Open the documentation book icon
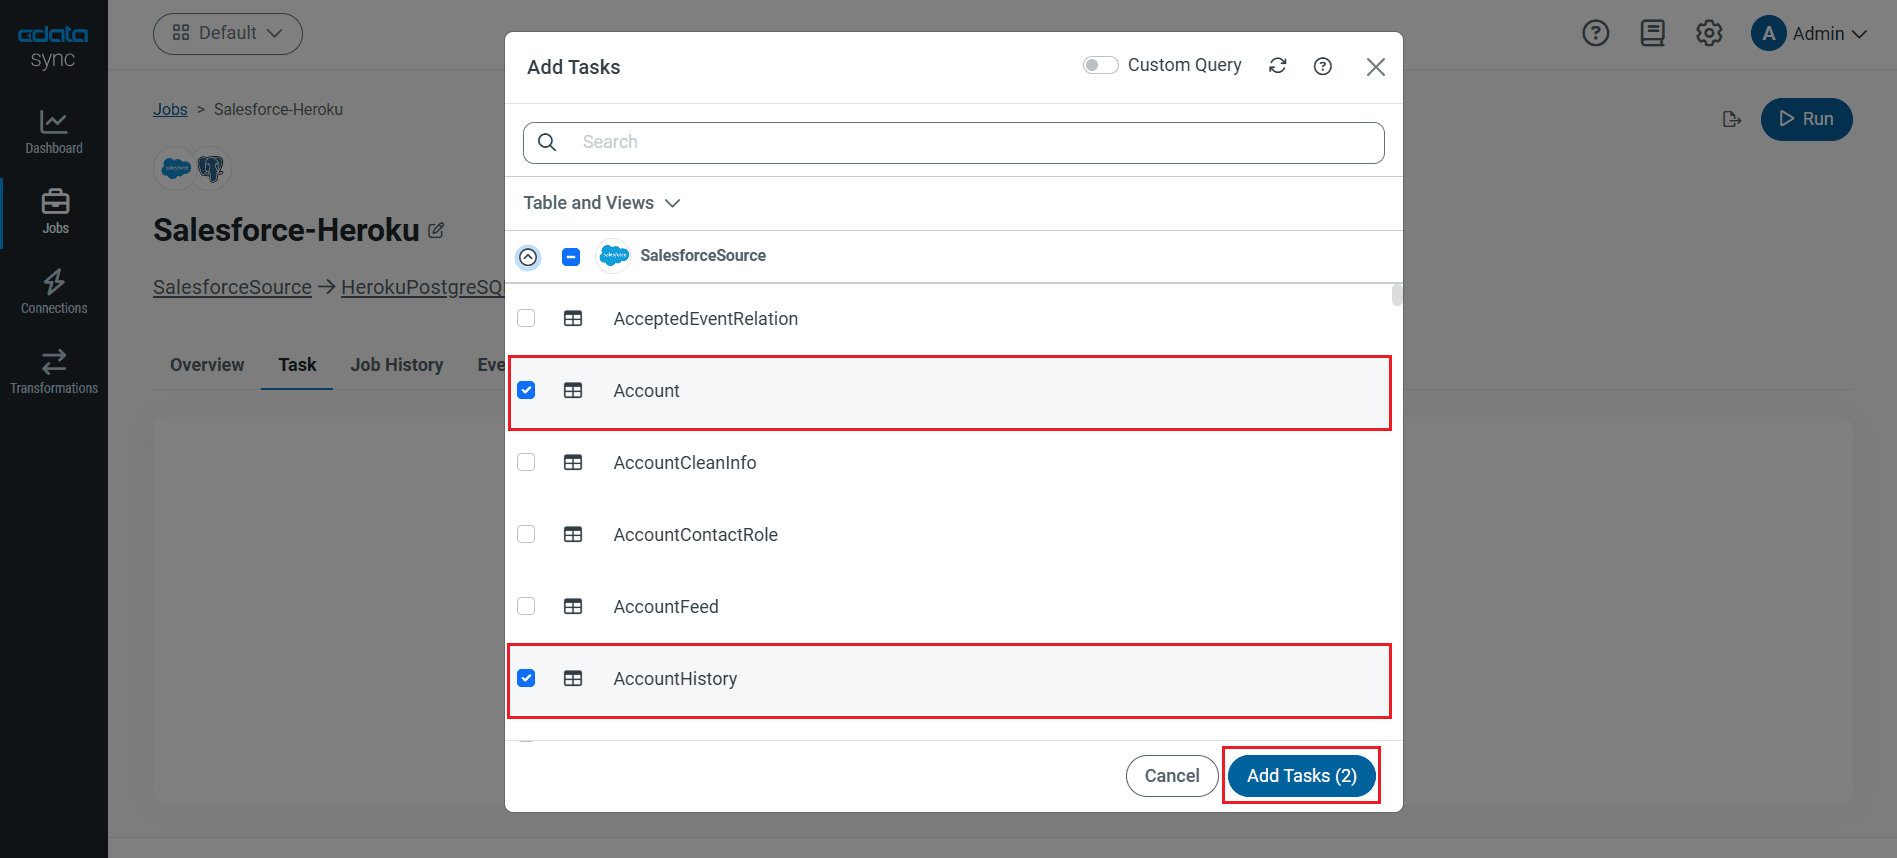The image size is (1897, 858). (1652, 33)
